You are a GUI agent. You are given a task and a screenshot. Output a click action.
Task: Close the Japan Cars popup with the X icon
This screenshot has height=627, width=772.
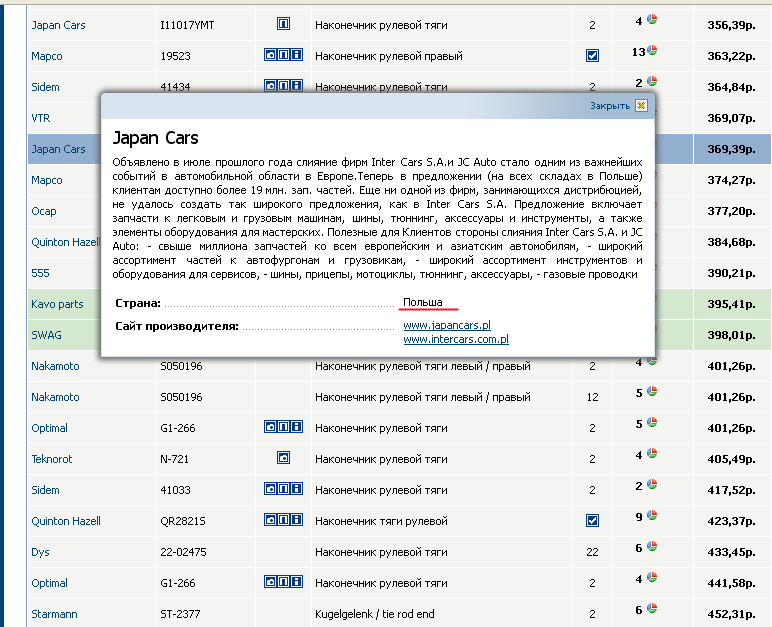pos(641,105)
